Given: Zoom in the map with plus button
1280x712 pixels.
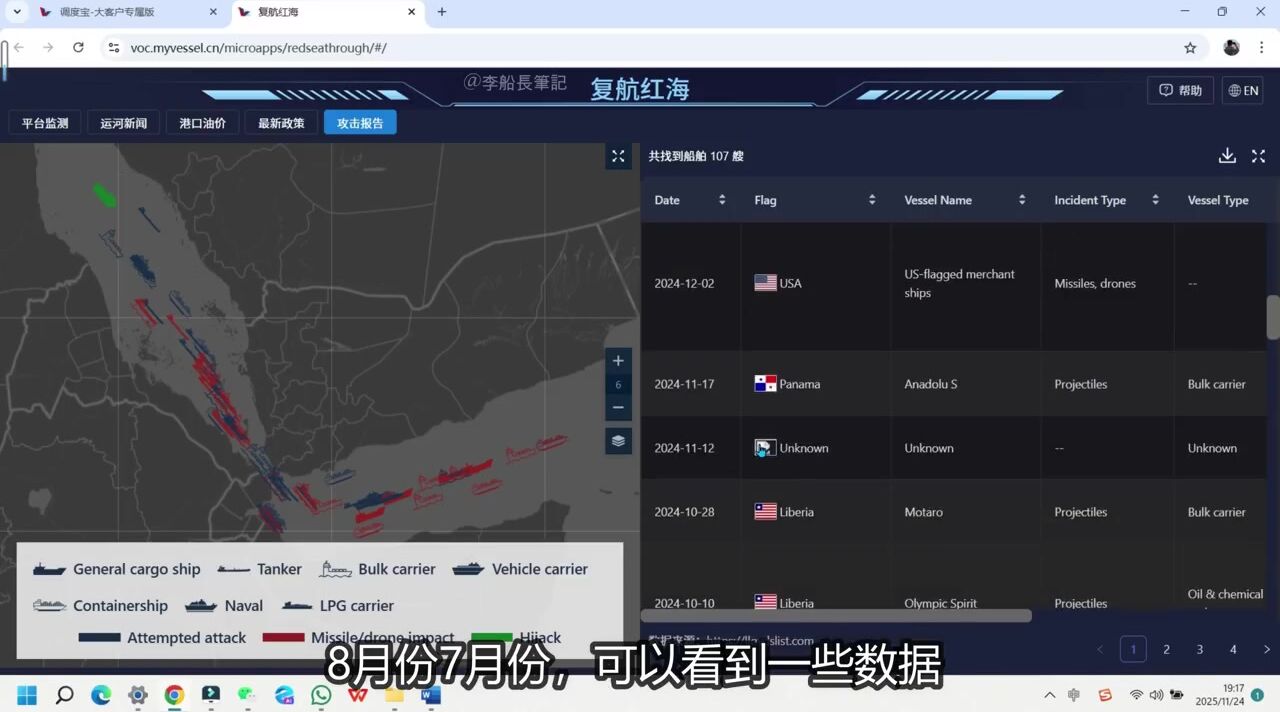Looking at the screenshot, I should pos(618,361).
